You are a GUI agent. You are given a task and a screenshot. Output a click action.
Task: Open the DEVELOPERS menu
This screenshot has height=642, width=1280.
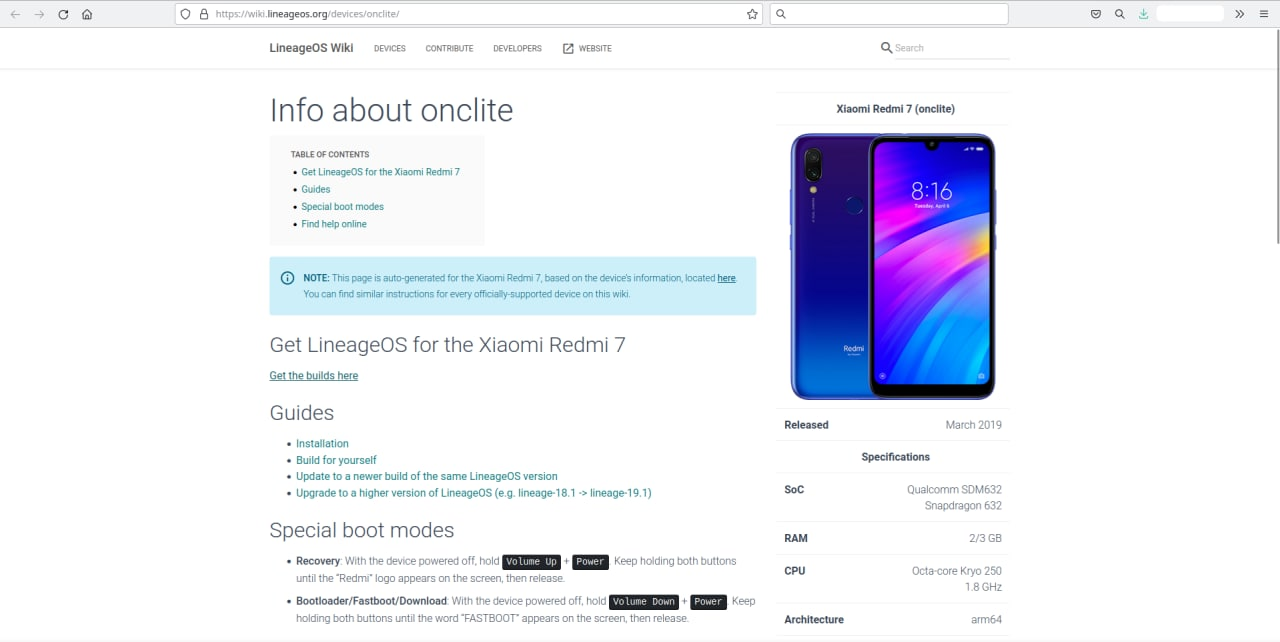pos(517,48)
